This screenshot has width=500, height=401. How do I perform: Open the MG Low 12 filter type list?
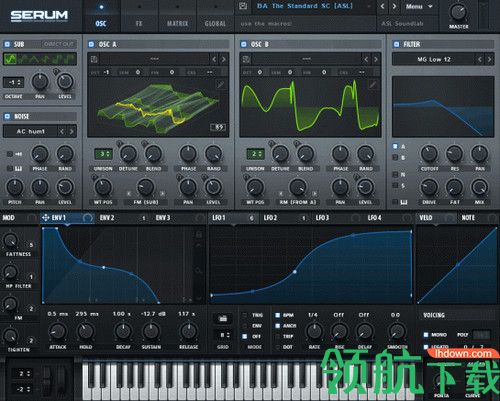point(434,59)
